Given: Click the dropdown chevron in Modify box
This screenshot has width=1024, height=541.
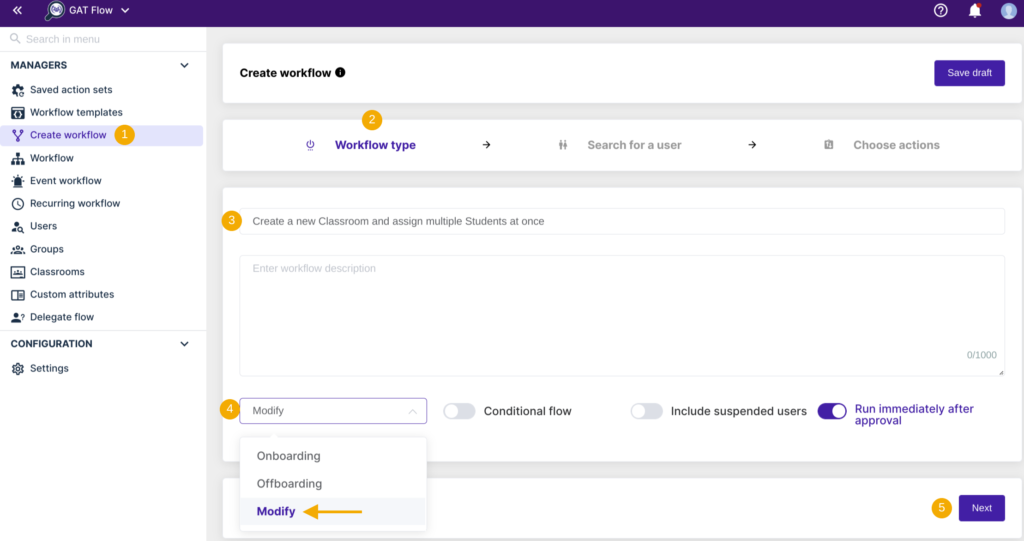Looking at the screenshot, I should point(412,411).
